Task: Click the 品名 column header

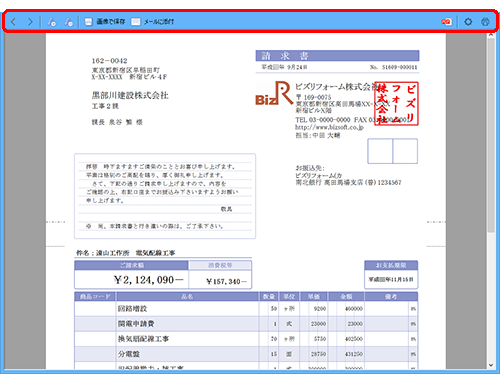Action: (x=187, y=296)
